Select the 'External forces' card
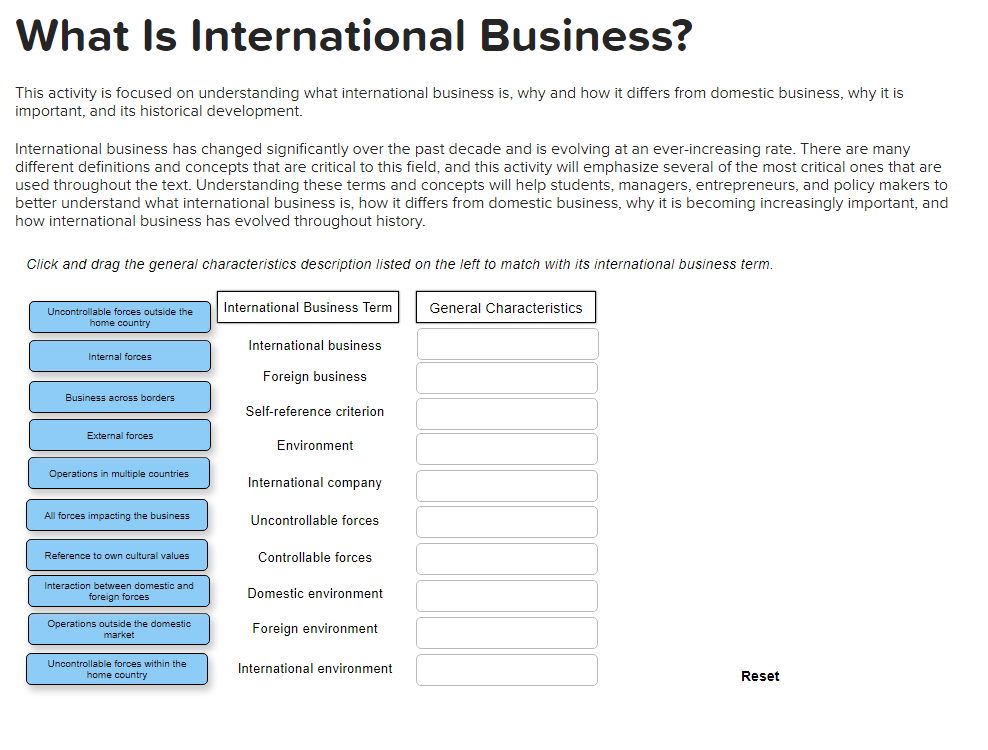 119,435
